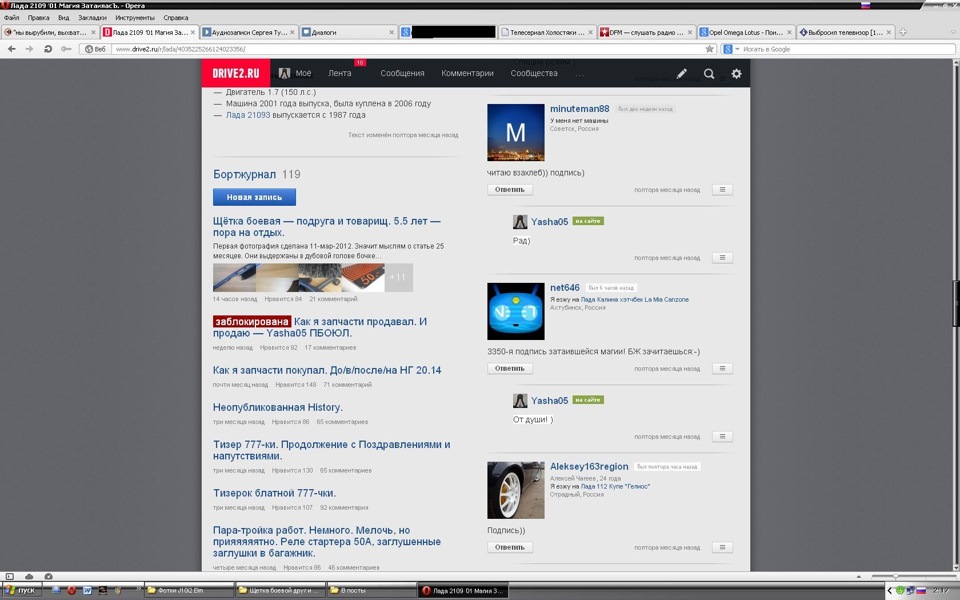This screenshot has width=960, height=600.
Task: Open comment menu for minuteman88's comment
Action: coord(722,190)
